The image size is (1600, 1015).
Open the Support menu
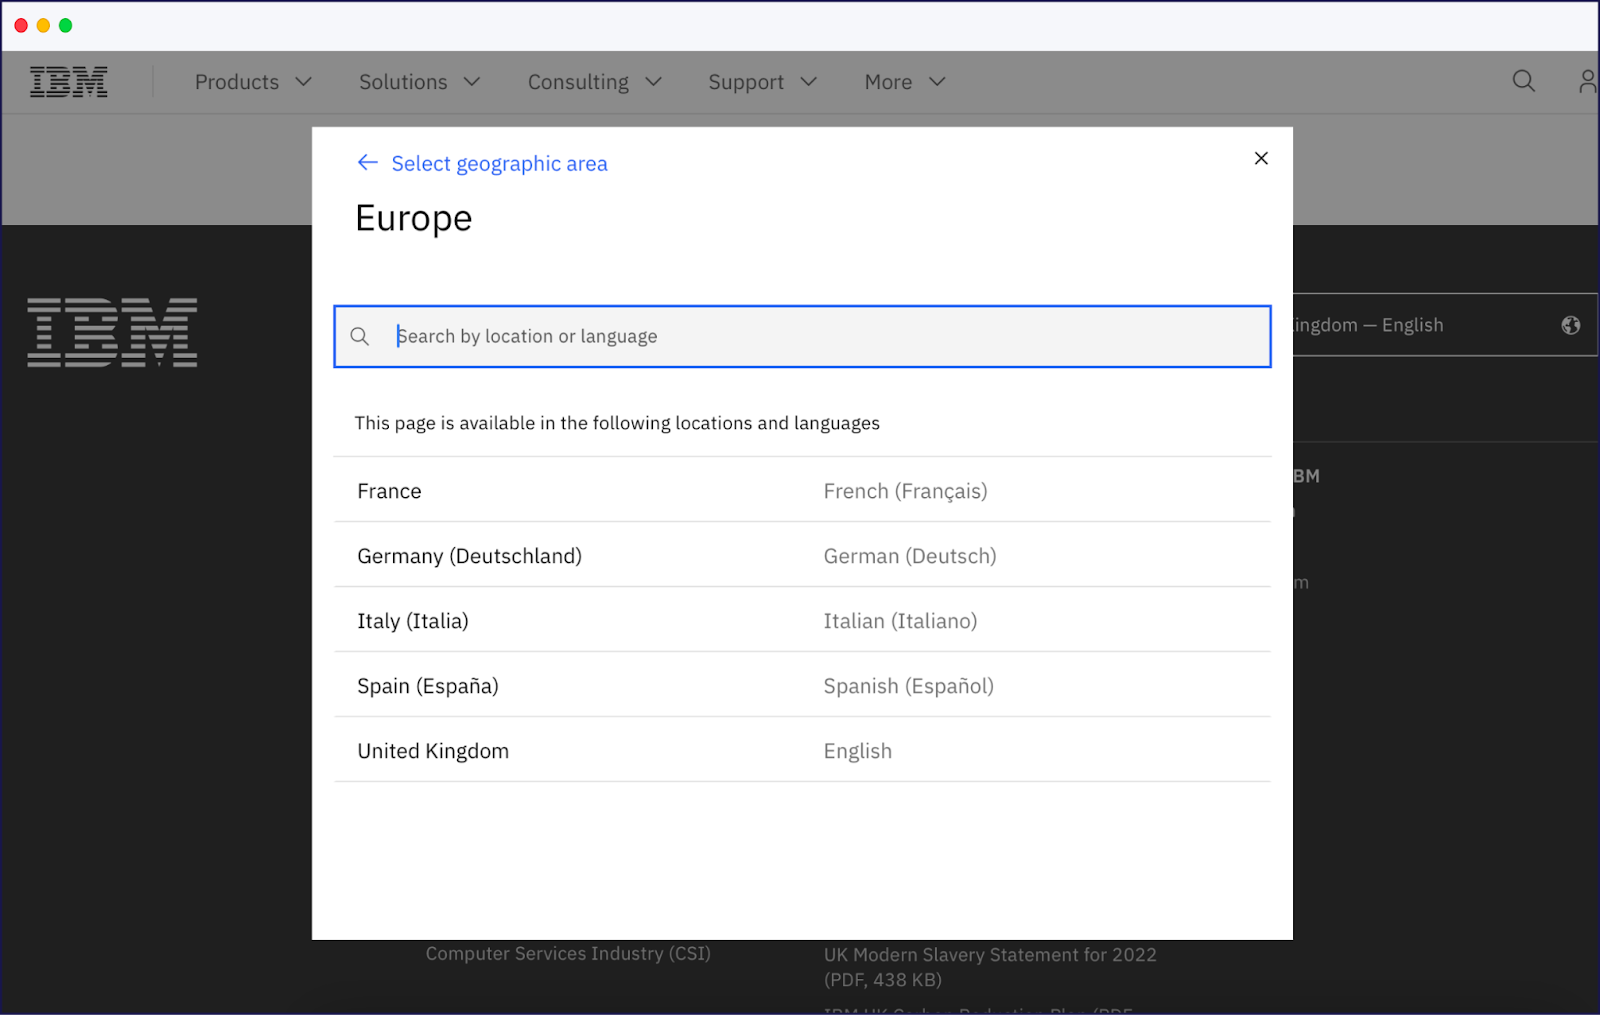click(762, 81)
